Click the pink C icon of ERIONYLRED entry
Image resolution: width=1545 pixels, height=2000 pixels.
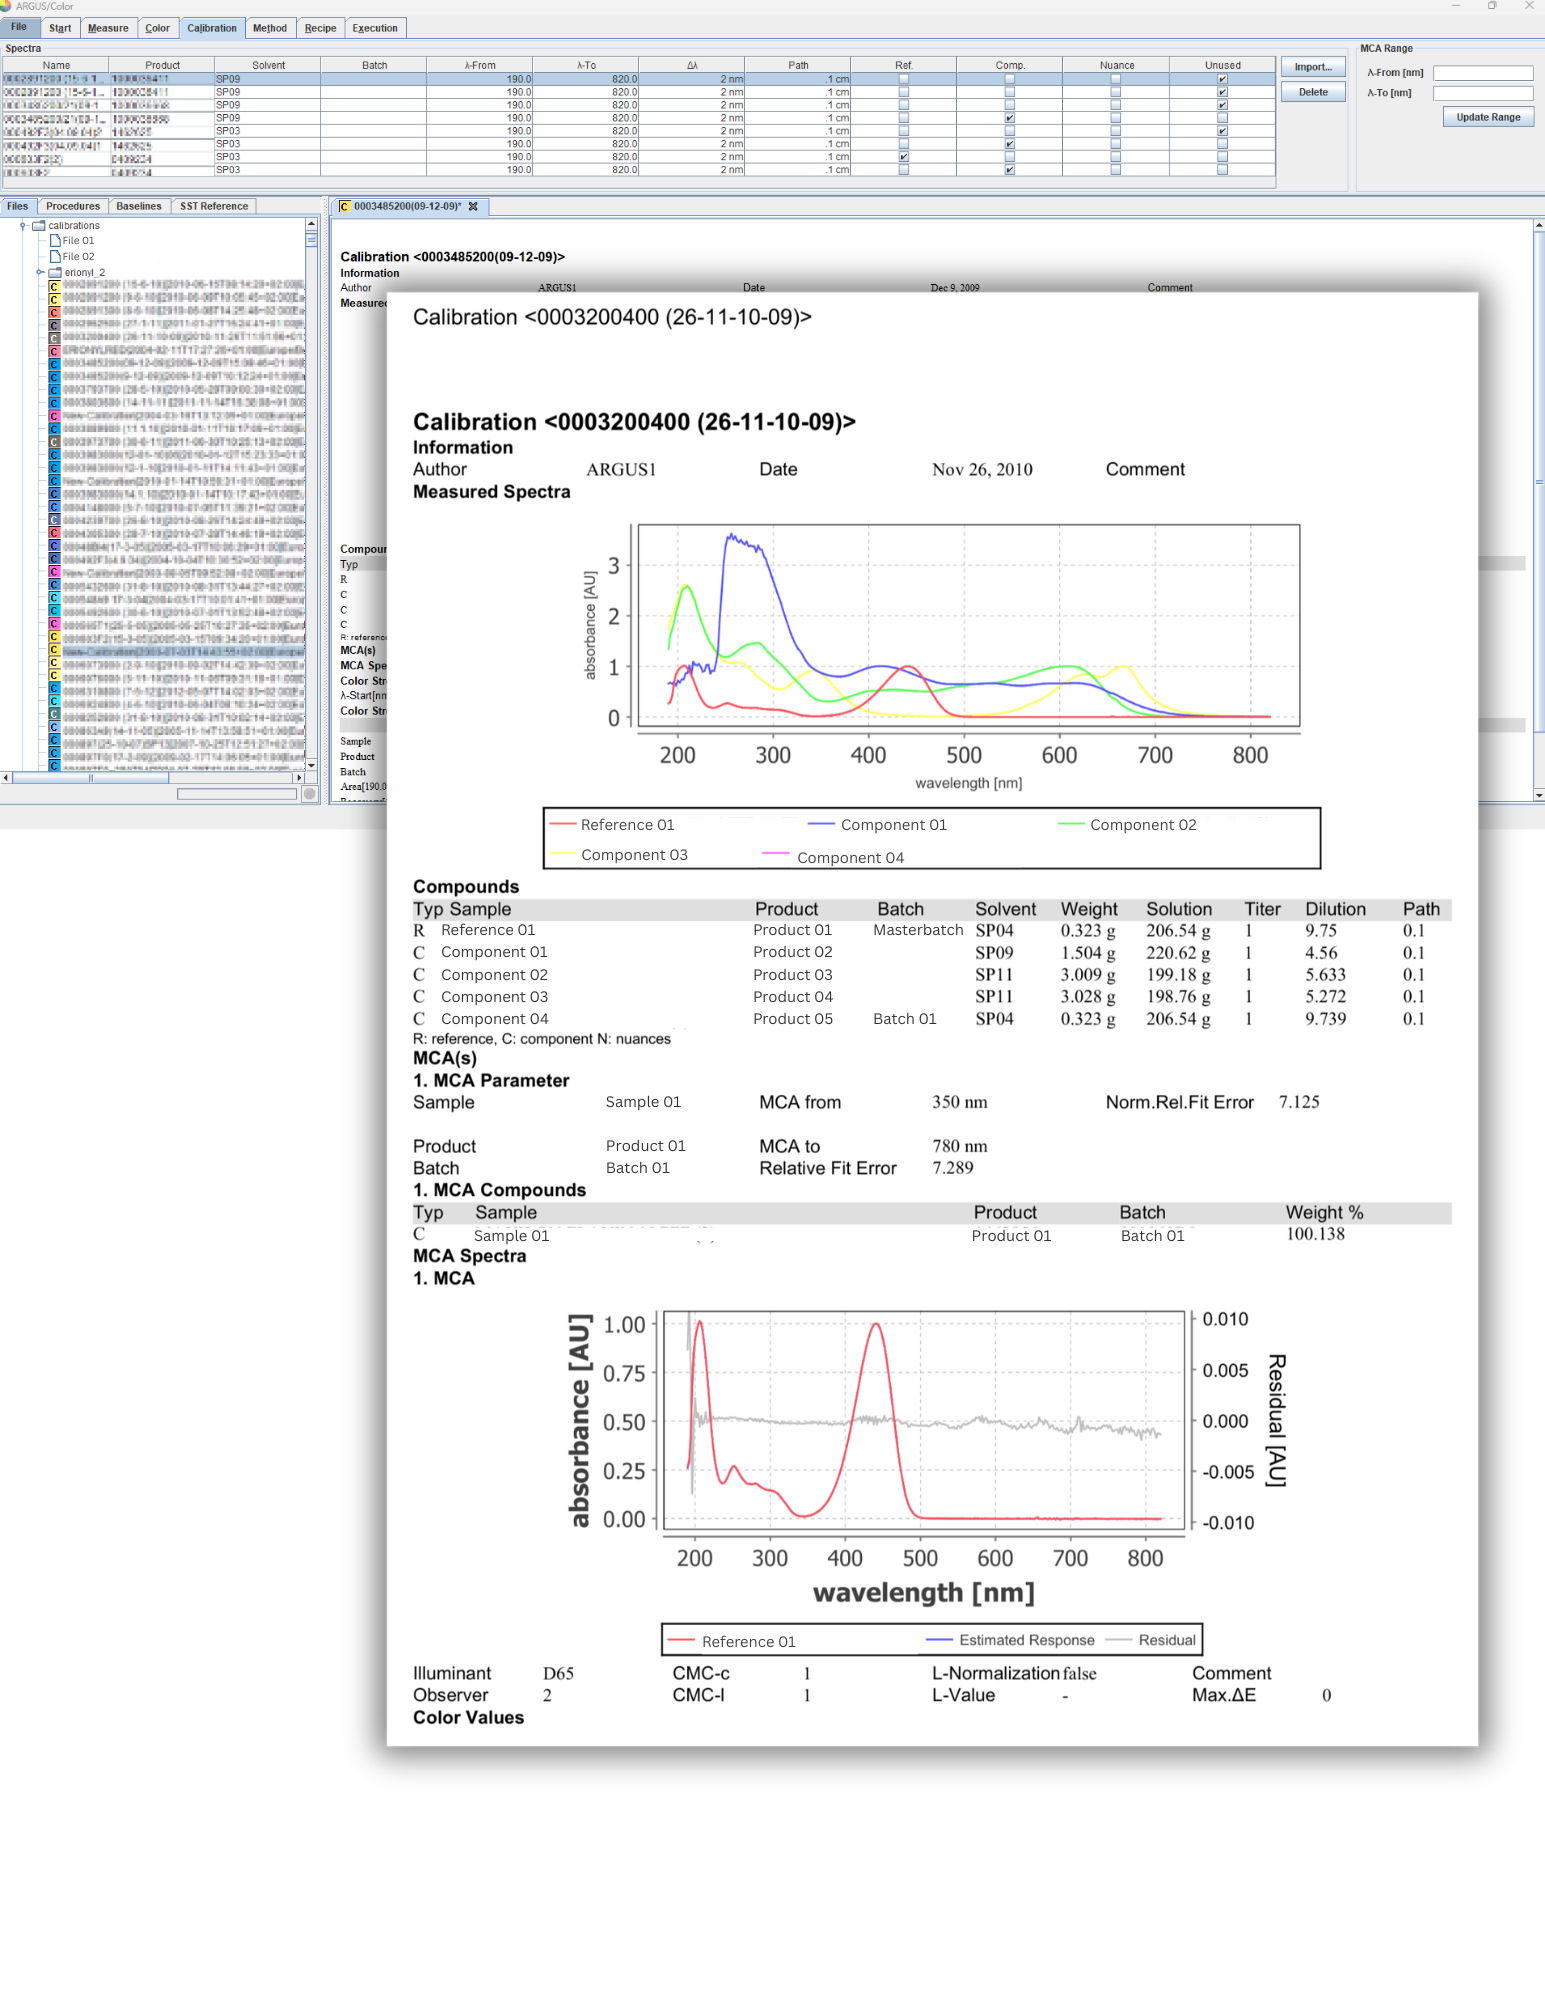pyautogui.click(x=55, y=351)
